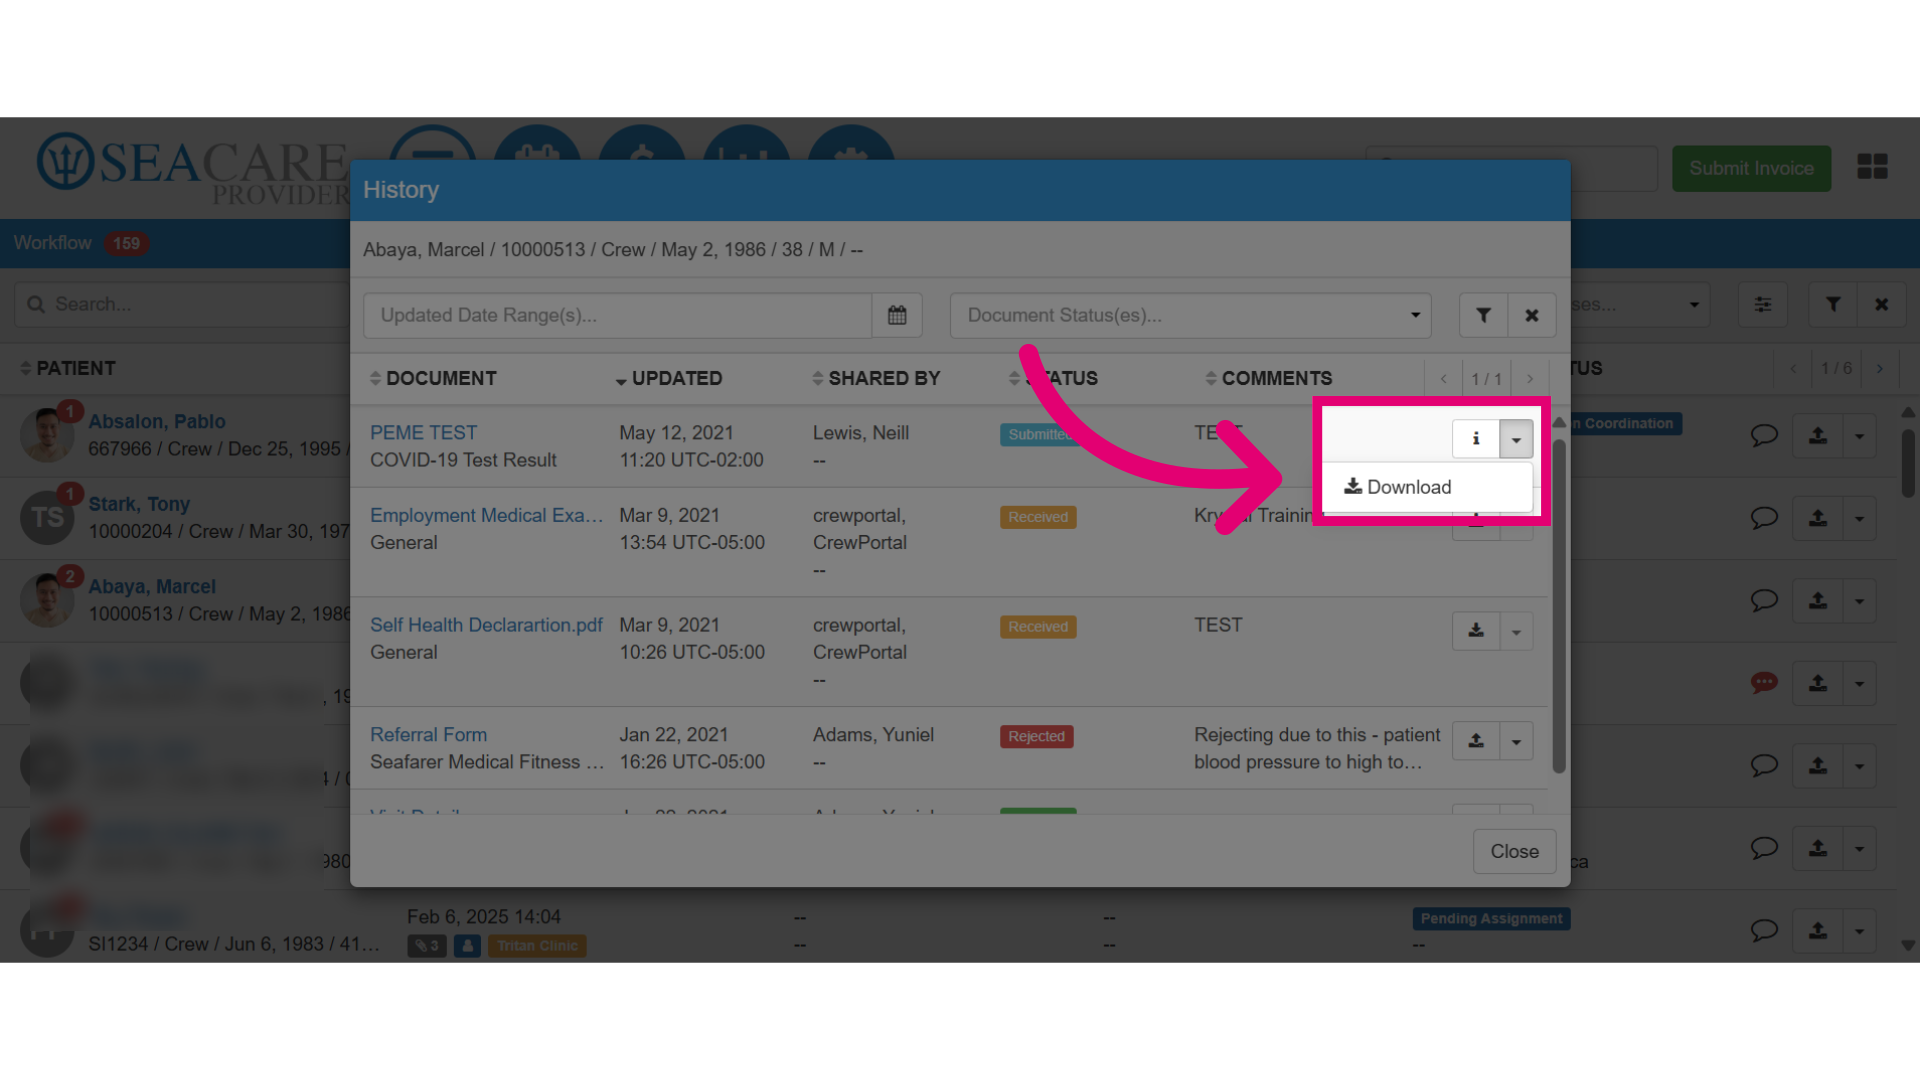Sort by UPDATED column header
This screenshot has height=1080, width=1920.
668,378
